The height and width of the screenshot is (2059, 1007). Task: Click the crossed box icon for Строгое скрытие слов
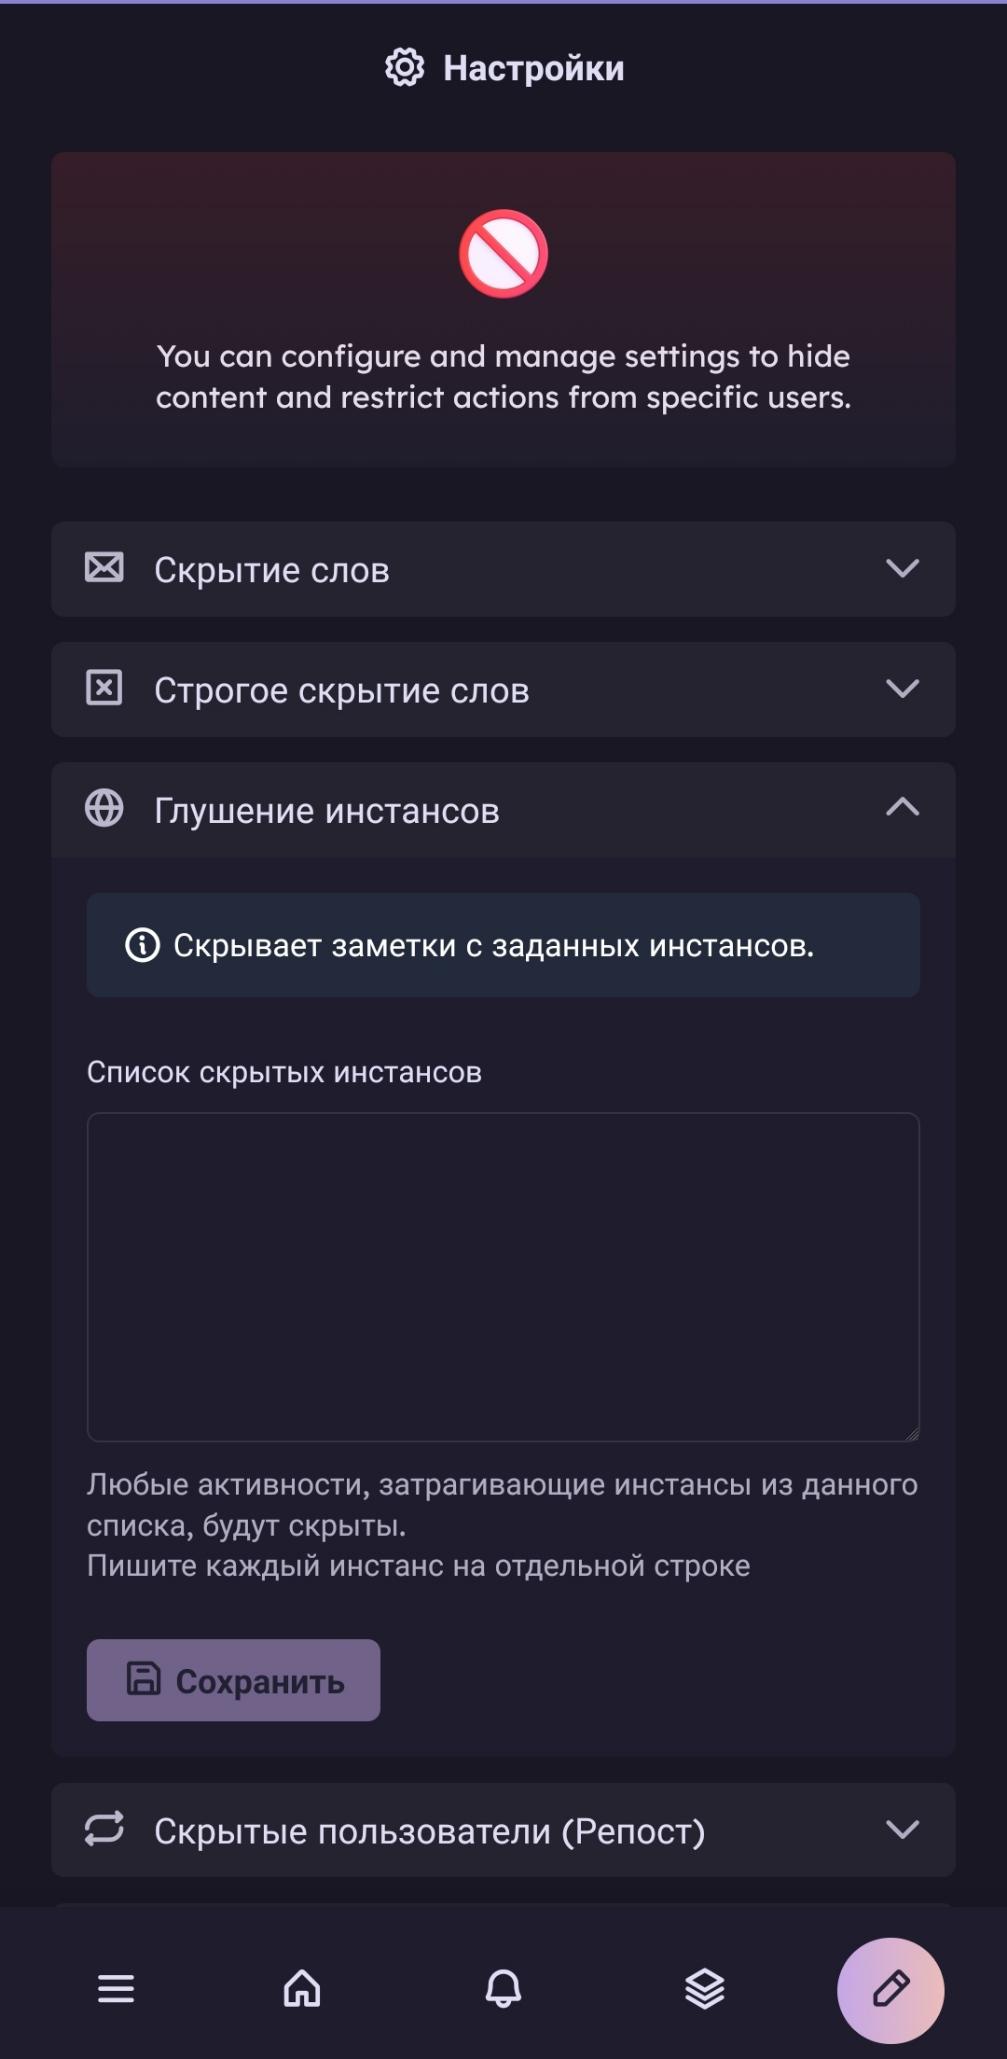[x=104, y=688]
